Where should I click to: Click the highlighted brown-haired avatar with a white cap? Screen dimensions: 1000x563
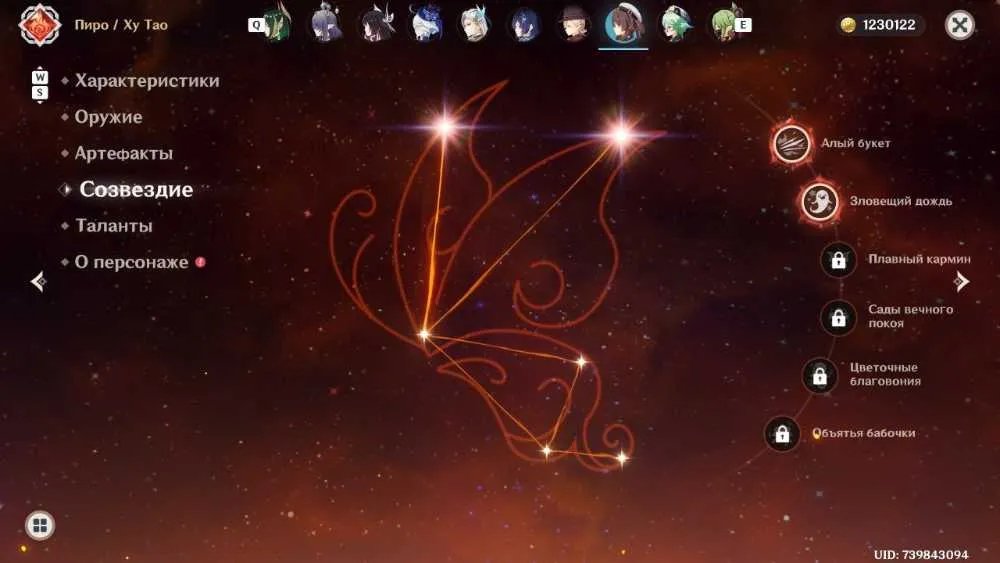(623, 25)
